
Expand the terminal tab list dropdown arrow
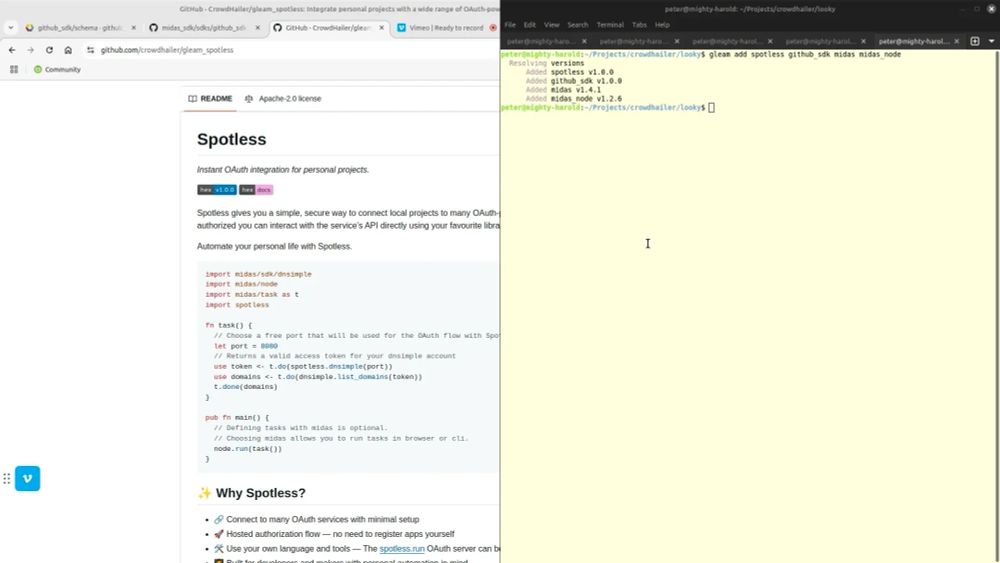pos(991,41)
